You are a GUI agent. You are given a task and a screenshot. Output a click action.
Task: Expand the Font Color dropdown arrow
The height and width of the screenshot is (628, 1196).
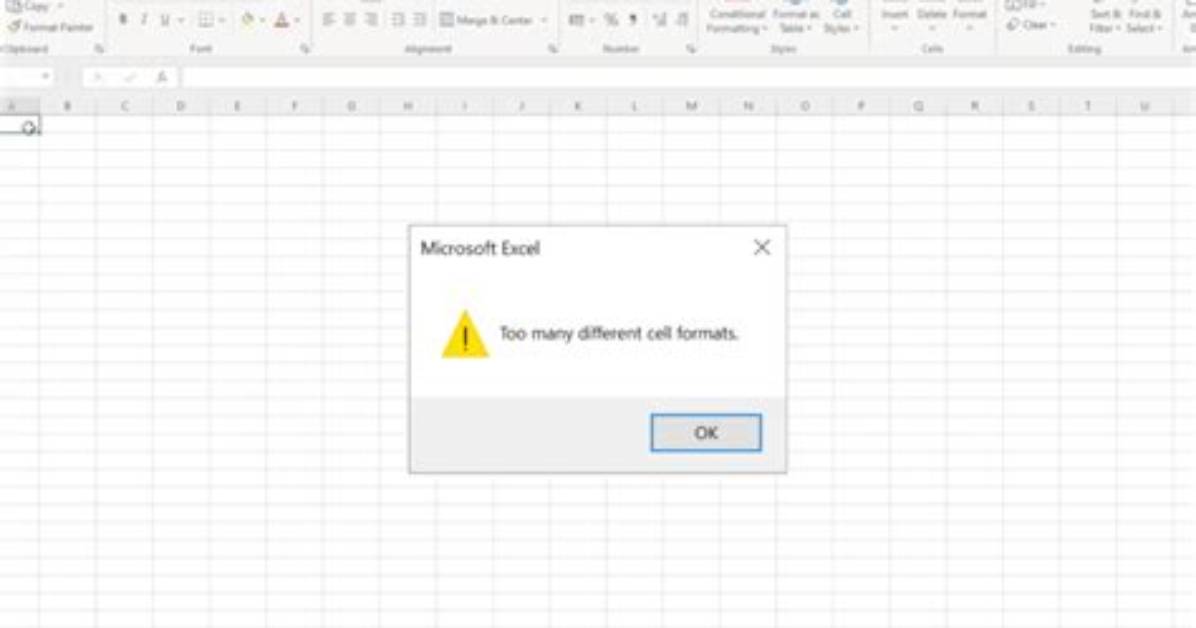pos(297,21)
